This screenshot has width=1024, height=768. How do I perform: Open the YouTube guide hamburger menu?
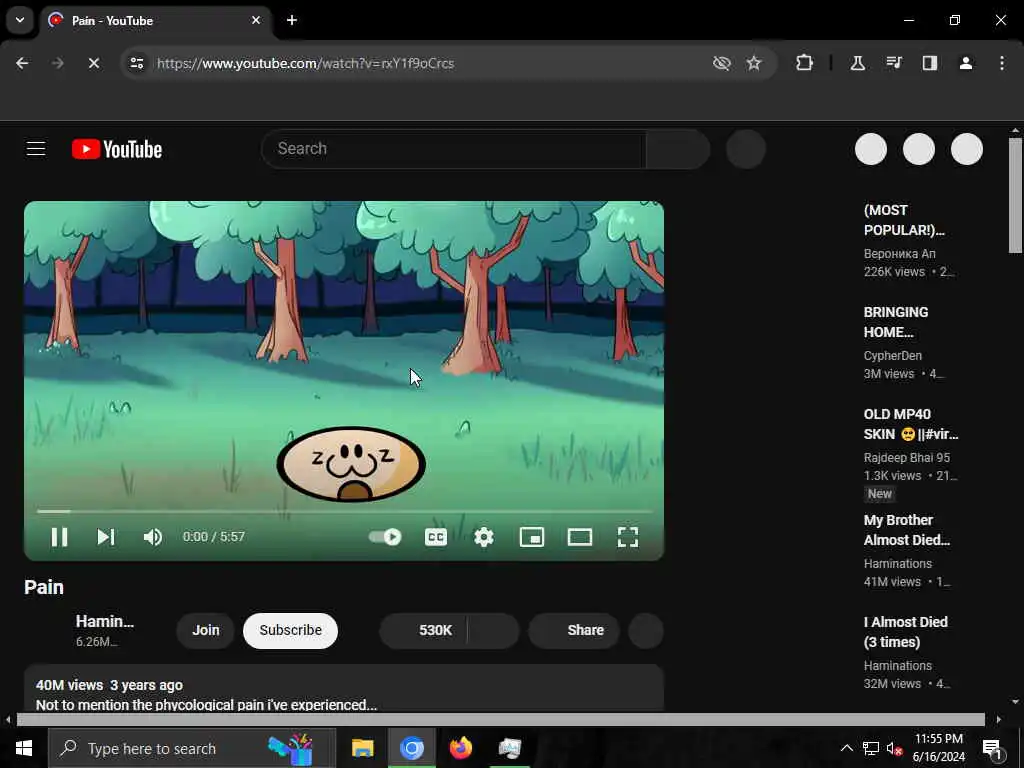[36, 149]
